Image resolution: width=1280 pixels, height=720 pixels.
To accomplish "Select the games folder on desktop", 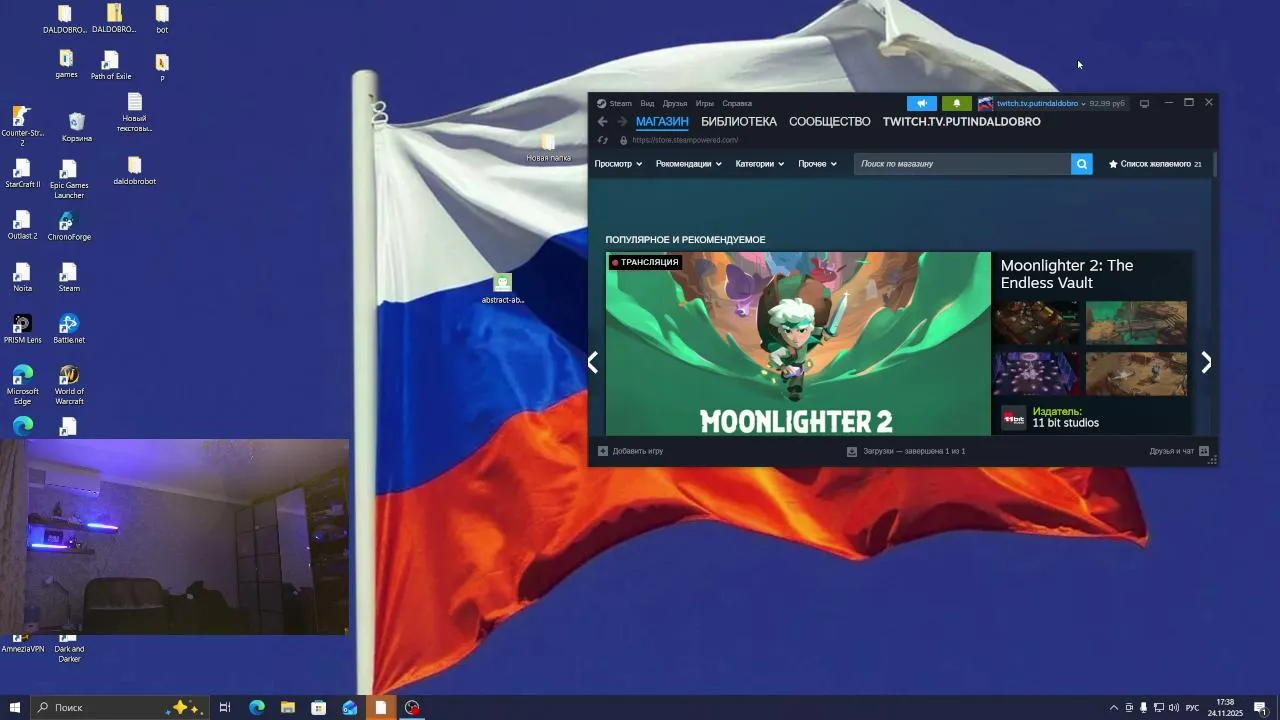I will click(66, 64).
